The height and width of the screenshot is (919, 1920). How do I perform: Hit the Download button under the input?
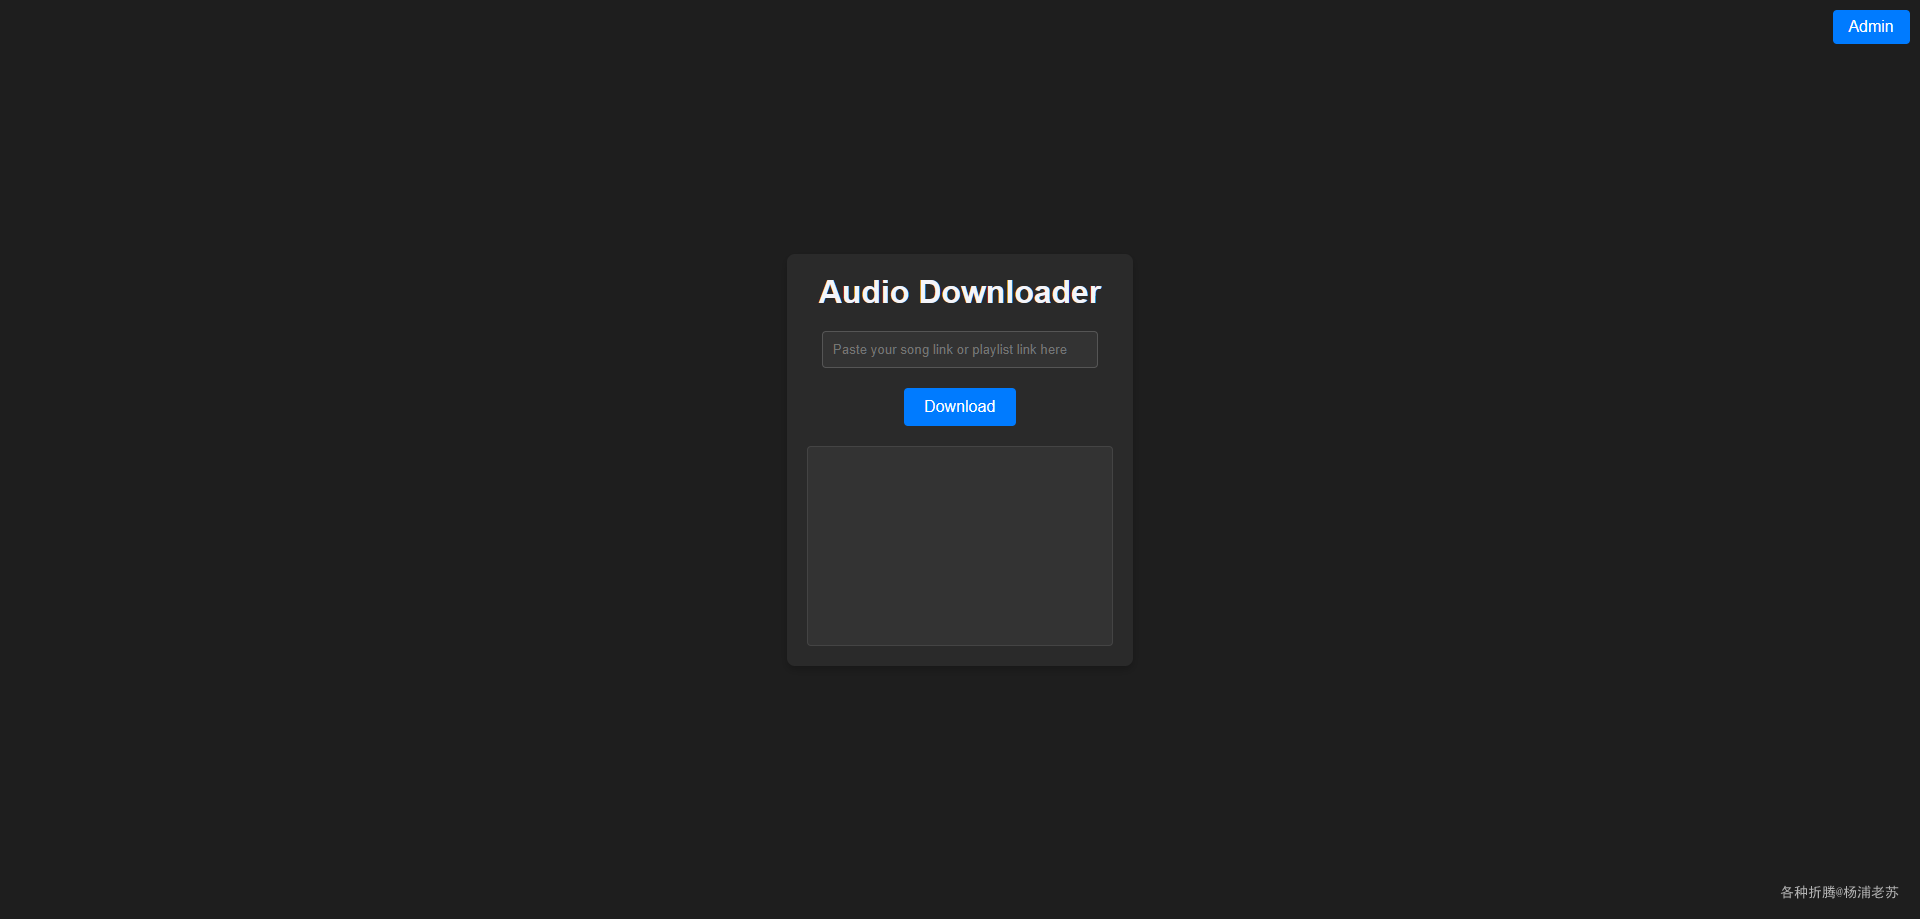(x=959, y=407)
